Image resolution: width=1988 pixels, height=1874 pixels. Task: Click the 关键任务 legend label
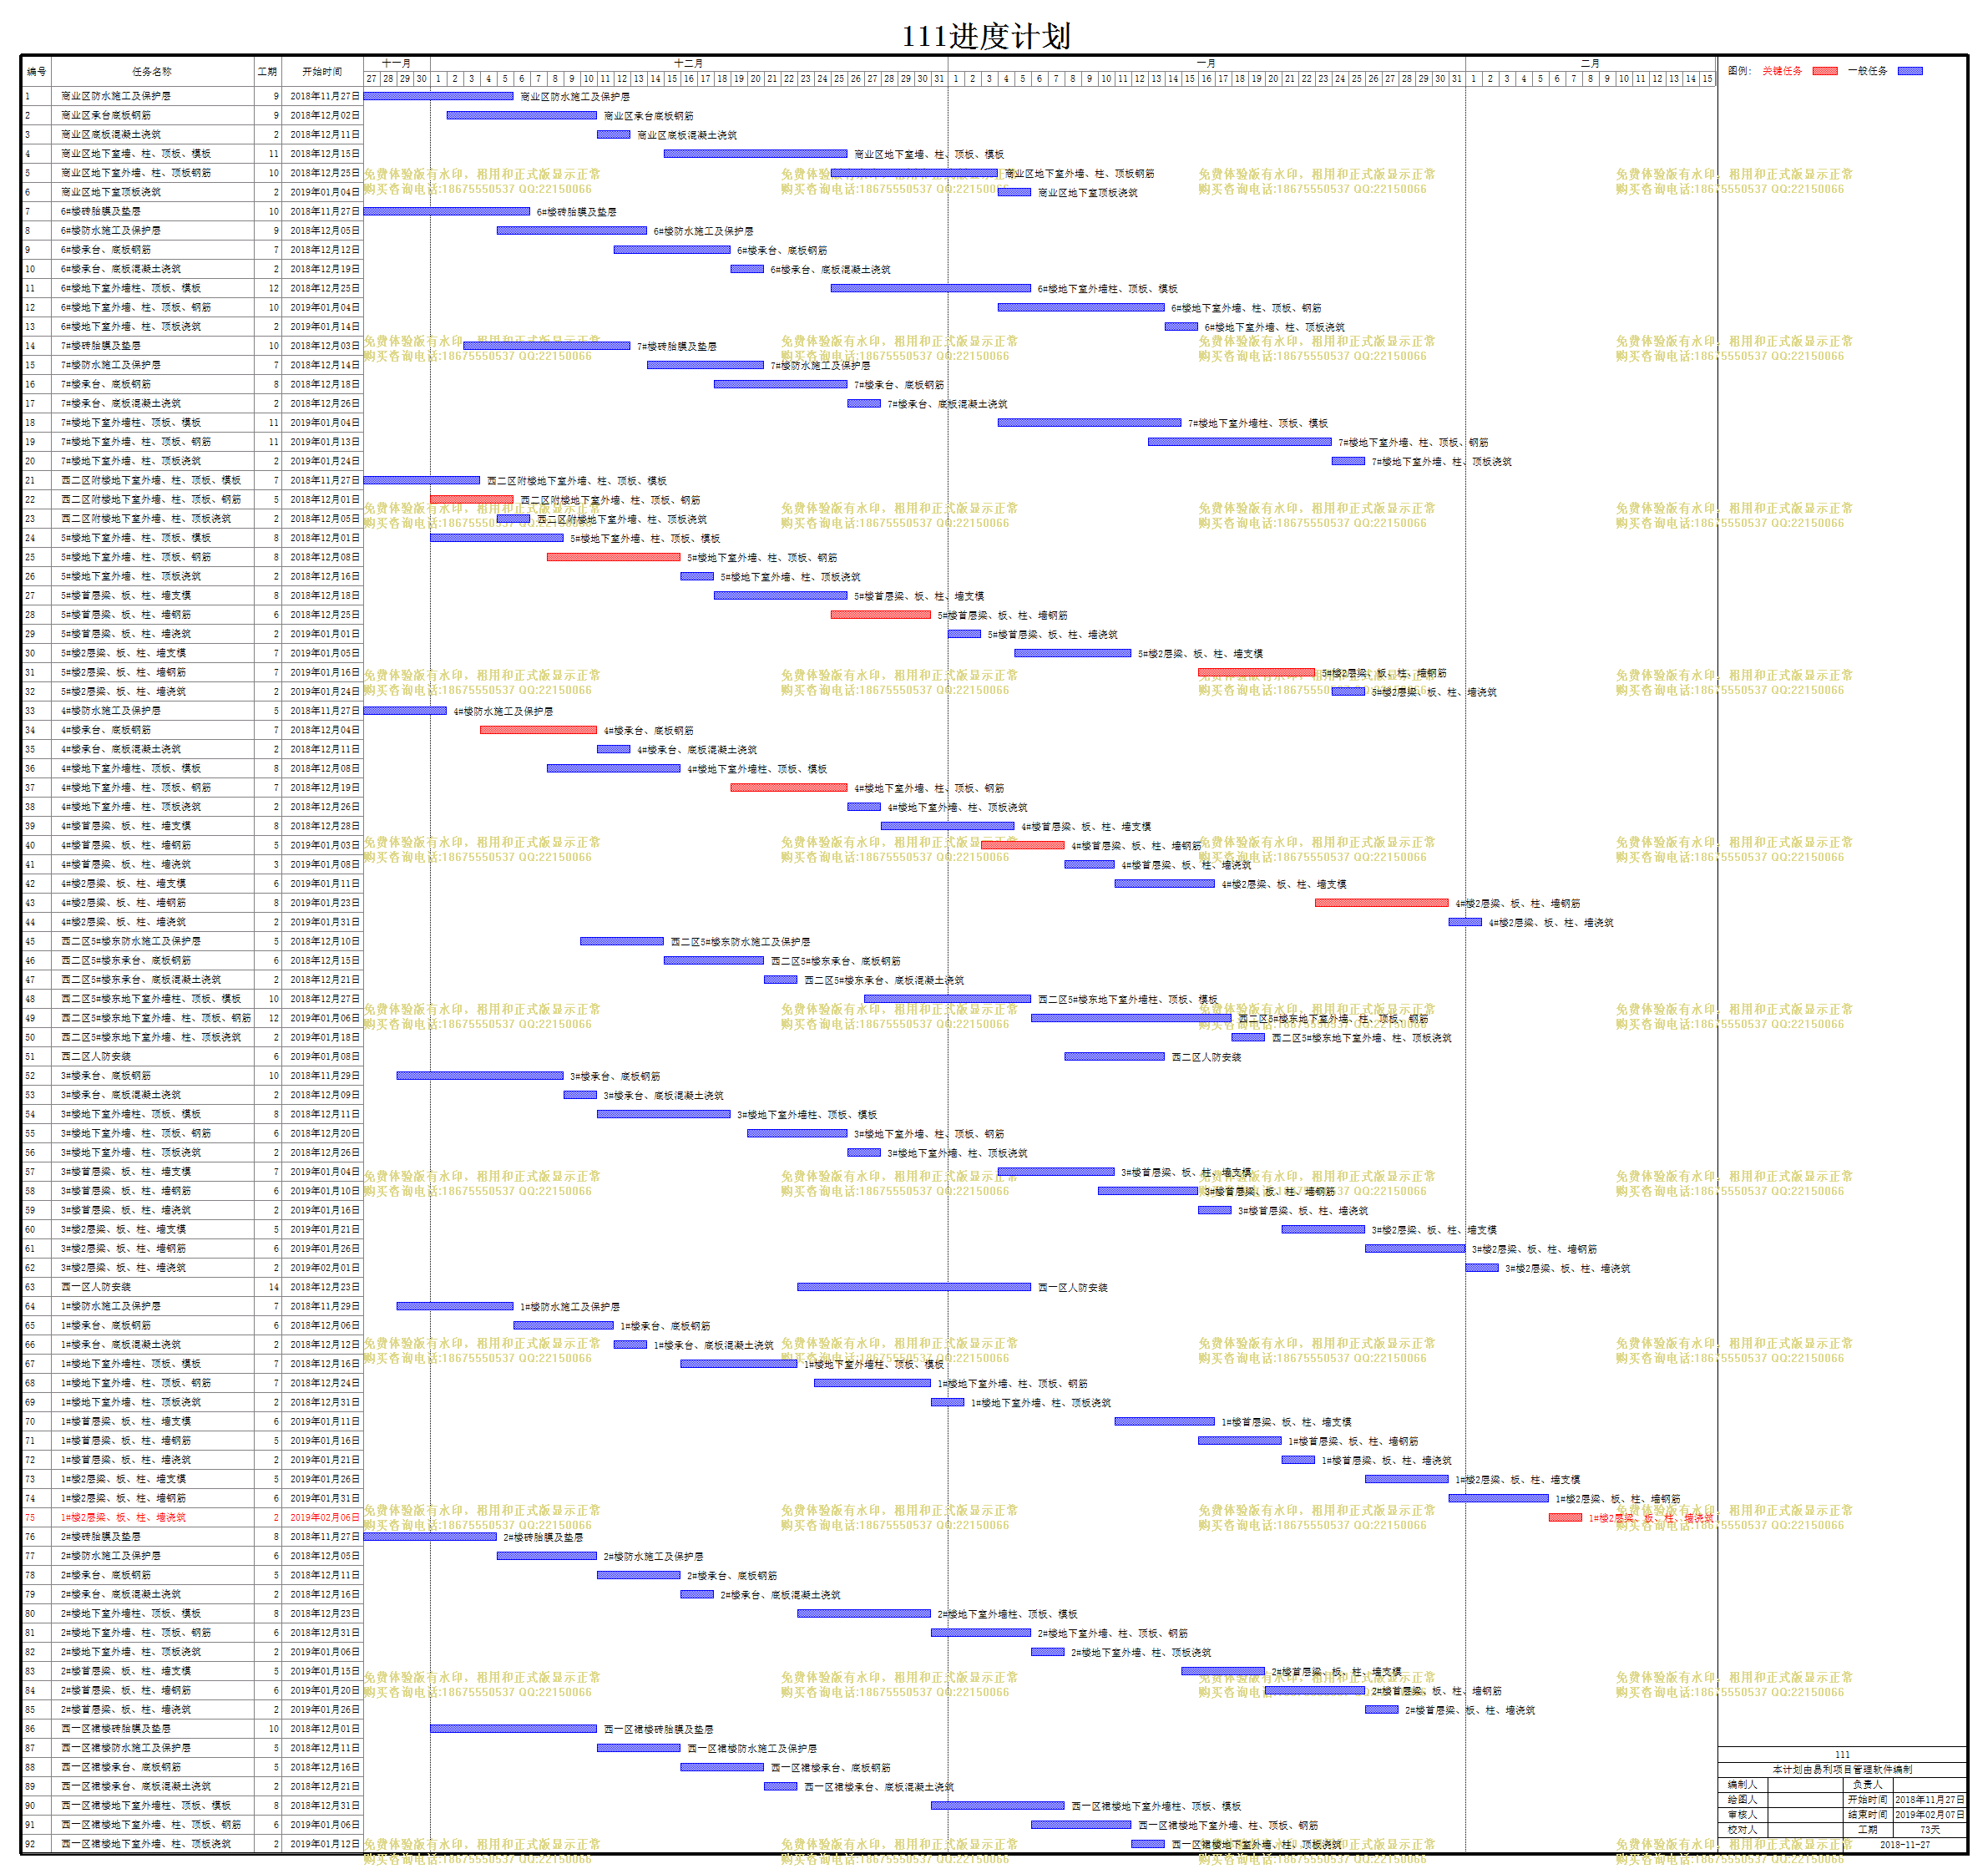(1782, 71)
